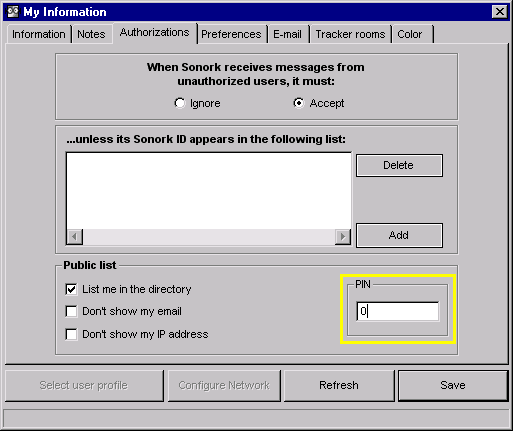The image size is (513, 431).
Task: Enable Don't show my IP address
Action: [71, 334]
